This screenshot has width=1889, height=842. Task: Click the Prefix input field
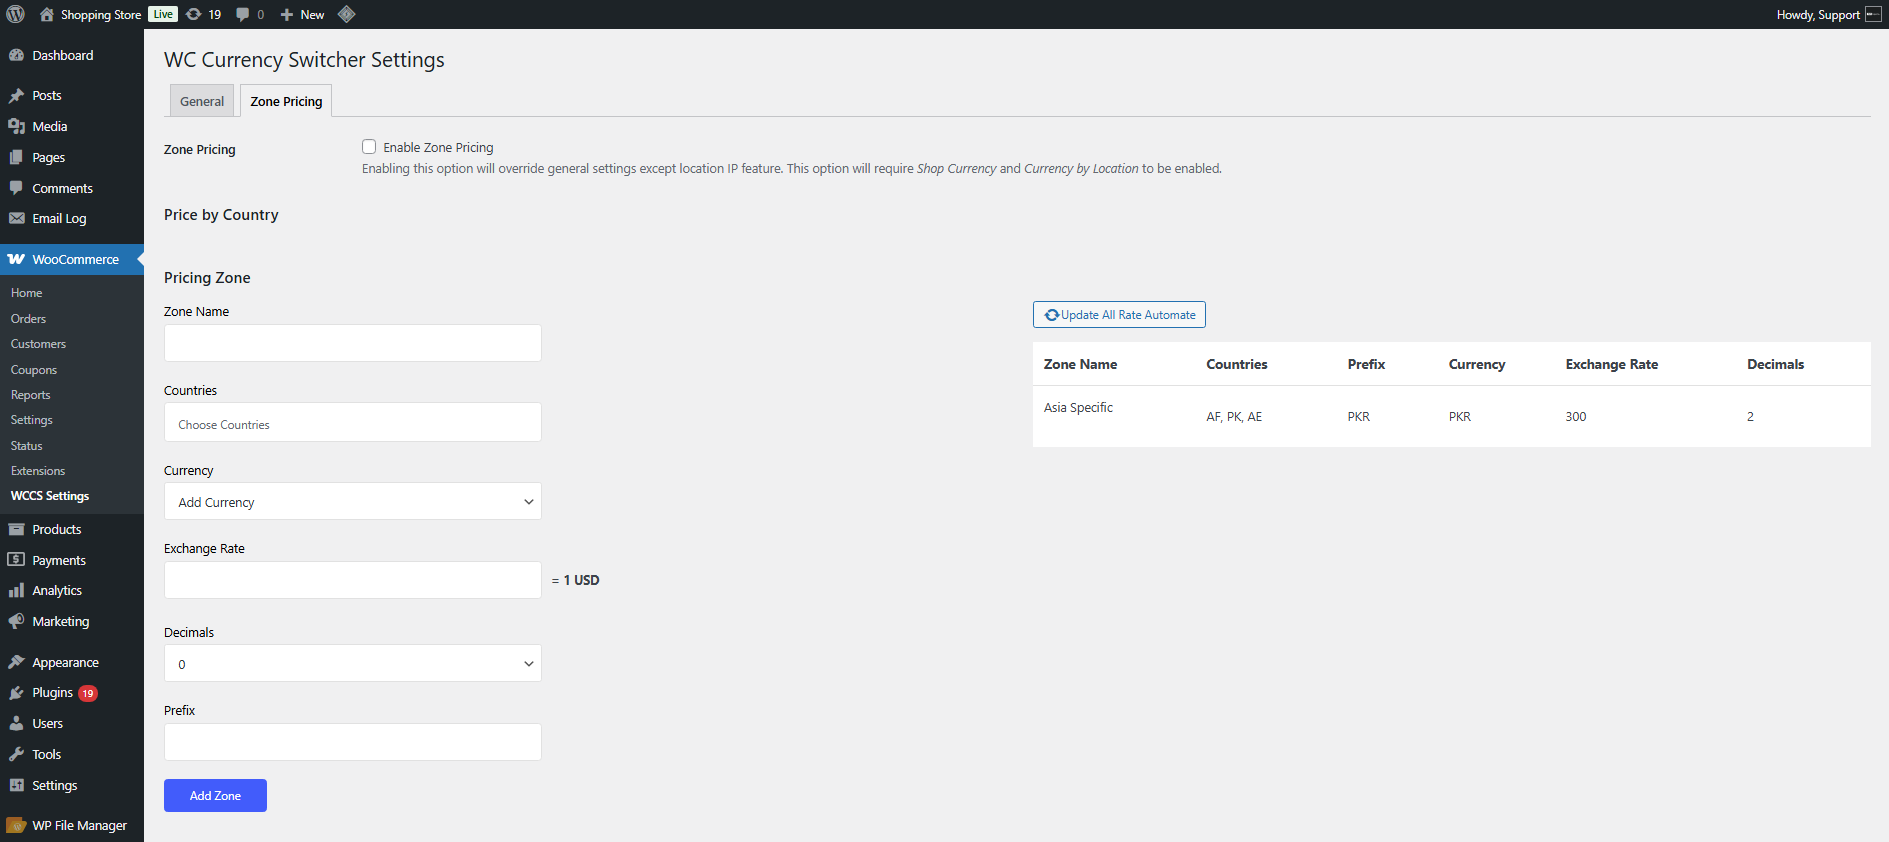click(353, 742)
